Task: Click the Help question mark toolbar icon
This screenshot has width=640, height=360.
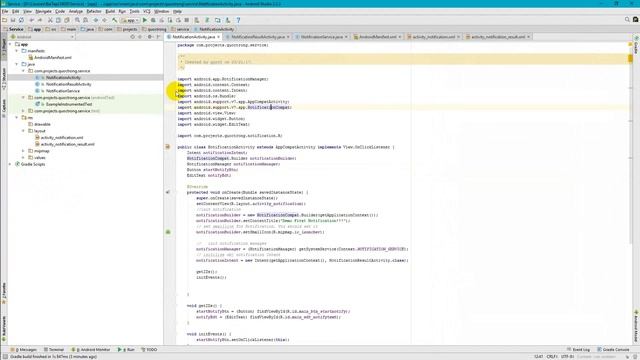Action: [x=238, y=20]
